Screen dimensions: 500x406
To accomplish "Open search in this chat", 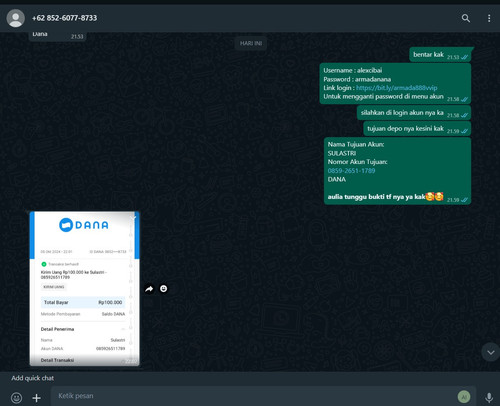I will click(466, 18).
